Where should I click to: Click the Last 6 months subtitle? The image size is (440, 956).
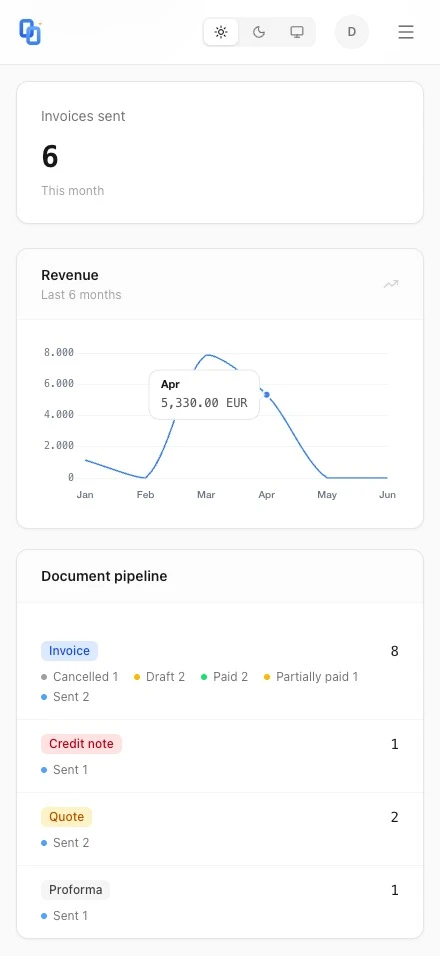(x=81, y=294)
